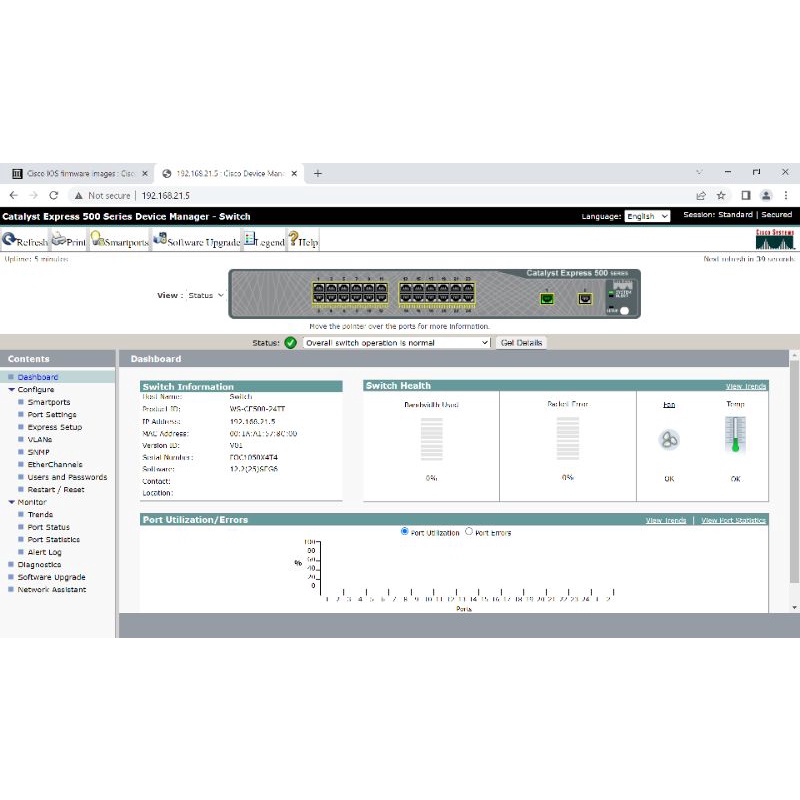Click the fan status icon
The width and height of the screenshot is (800, 800).
(x=669, y=439)
